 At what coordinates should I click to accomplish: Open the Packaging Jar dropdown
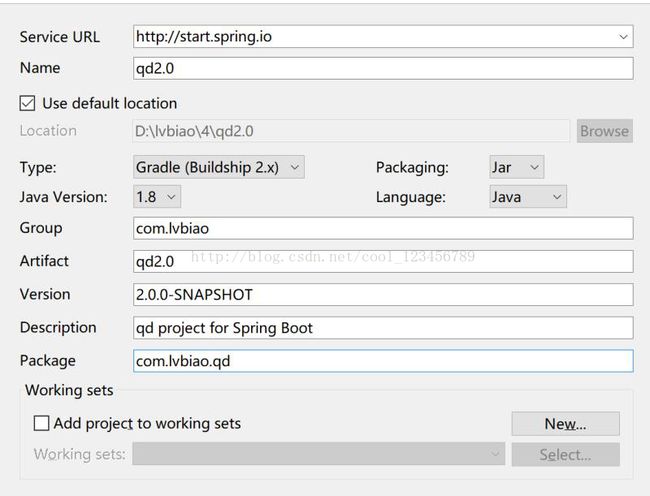[517, 167]
